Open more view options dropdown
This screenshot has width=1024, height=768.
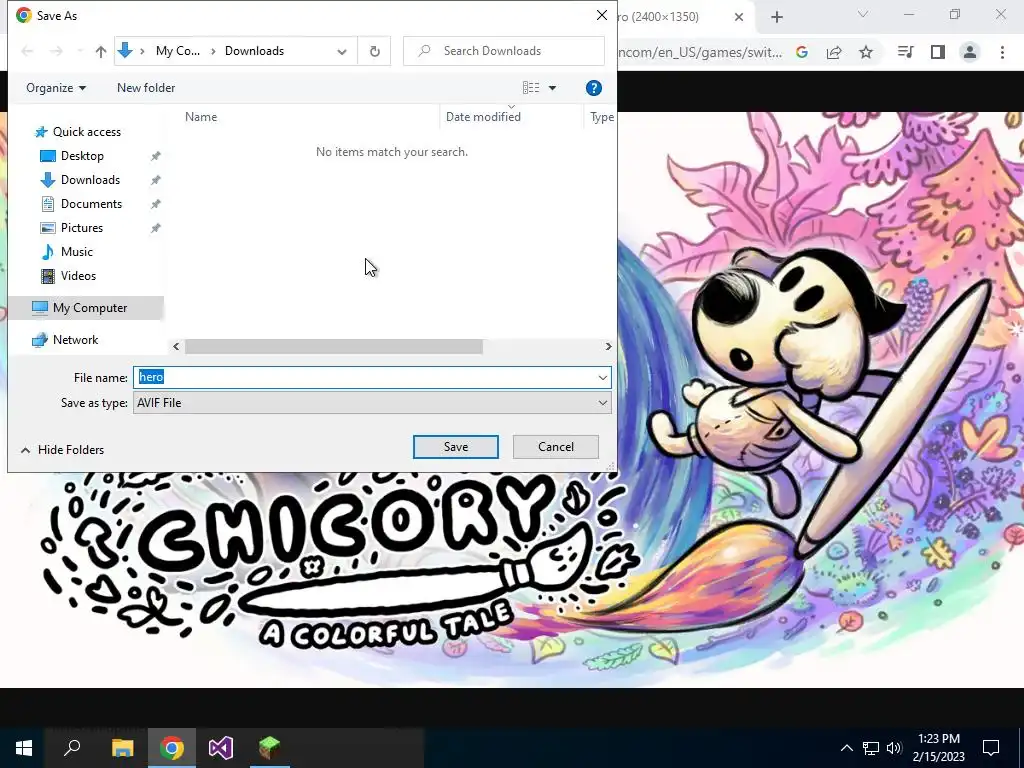click(x=552, y=88)
